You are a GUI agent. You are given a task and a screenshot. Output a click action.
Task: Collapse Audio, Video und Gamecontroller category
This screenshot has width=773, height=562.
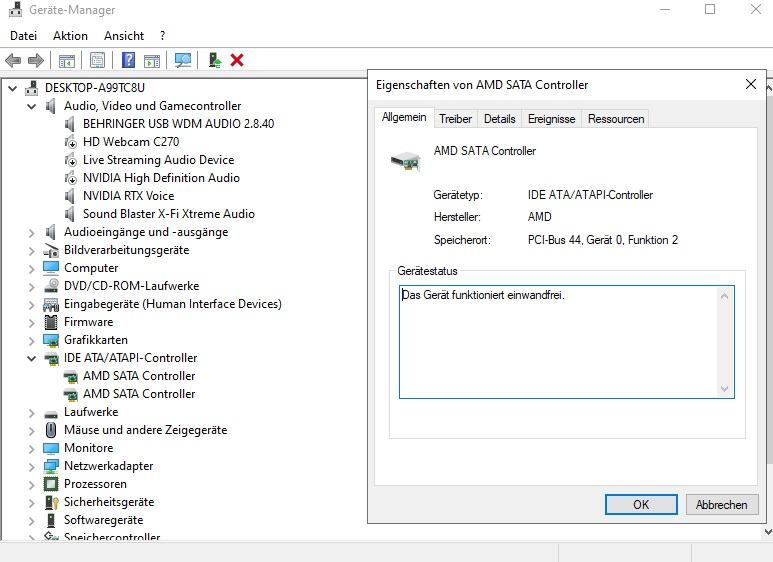(x=32, y=106)
